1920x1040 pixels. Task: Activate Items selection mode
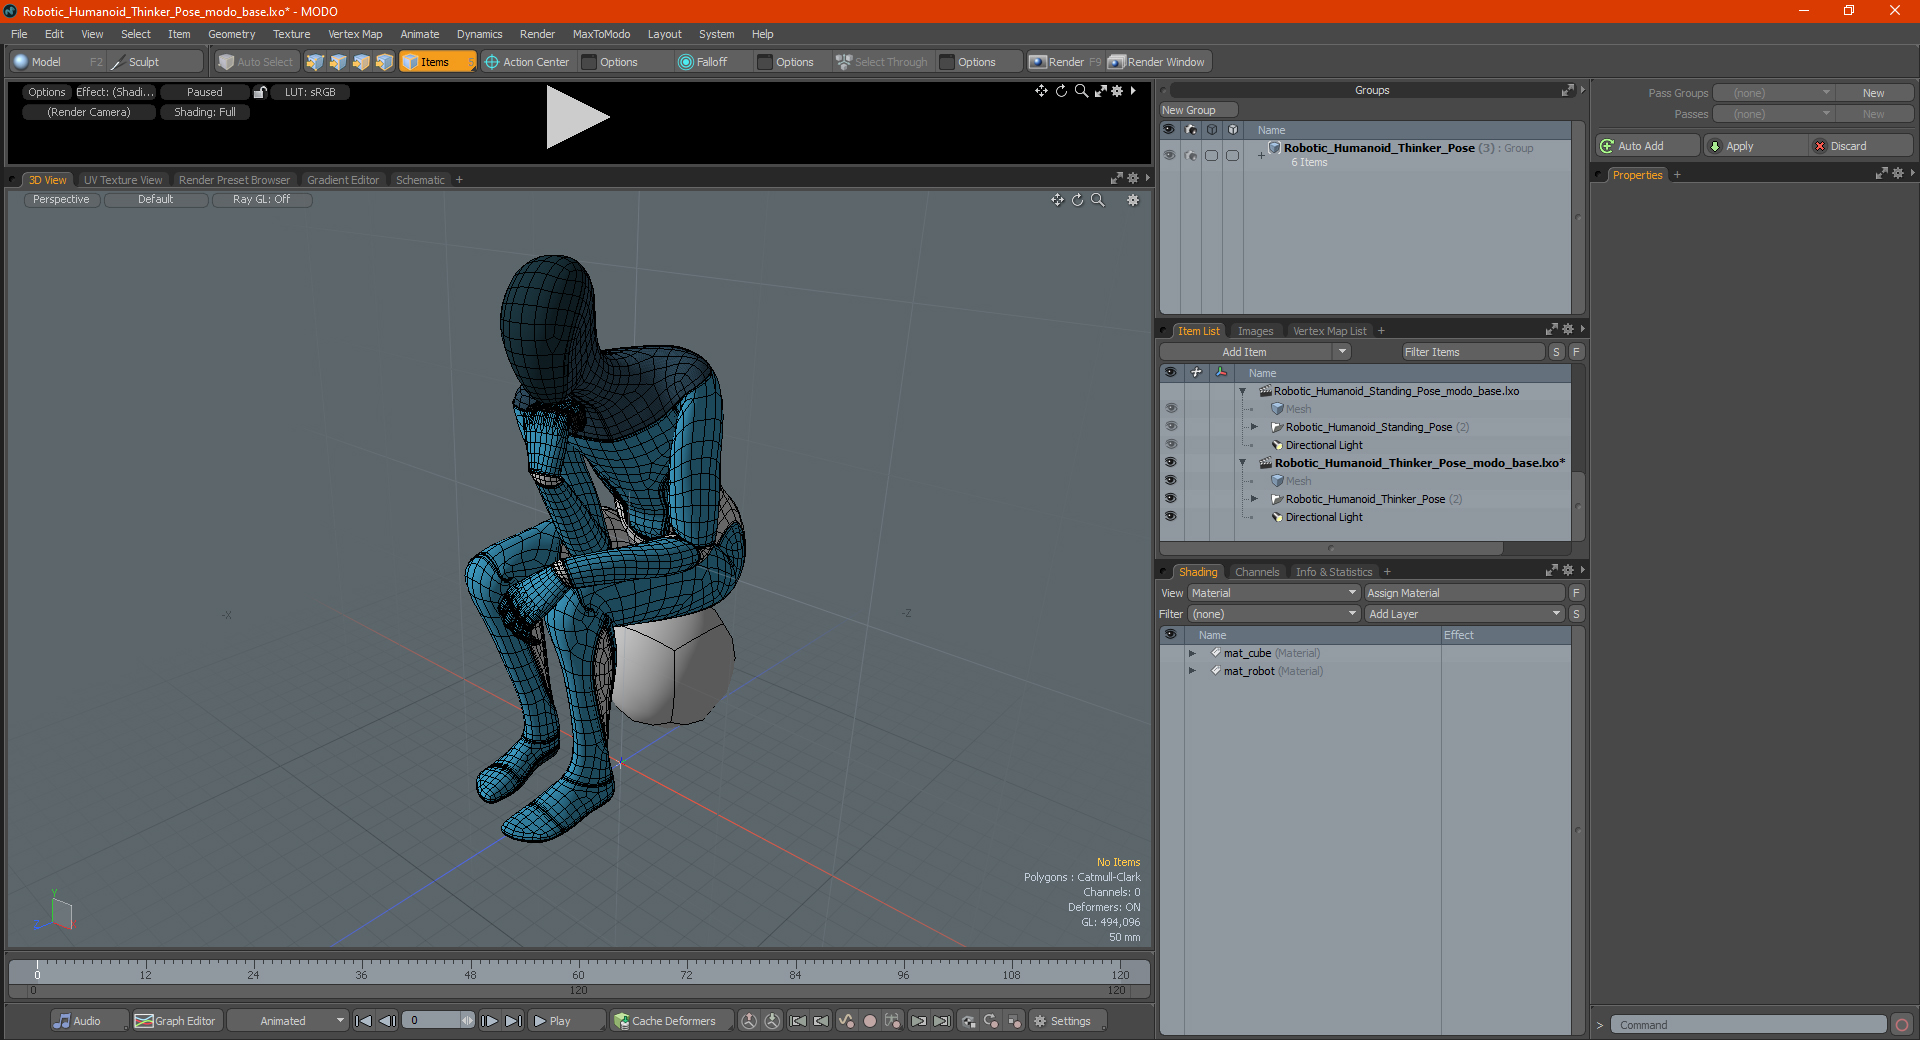coord(437,62)
